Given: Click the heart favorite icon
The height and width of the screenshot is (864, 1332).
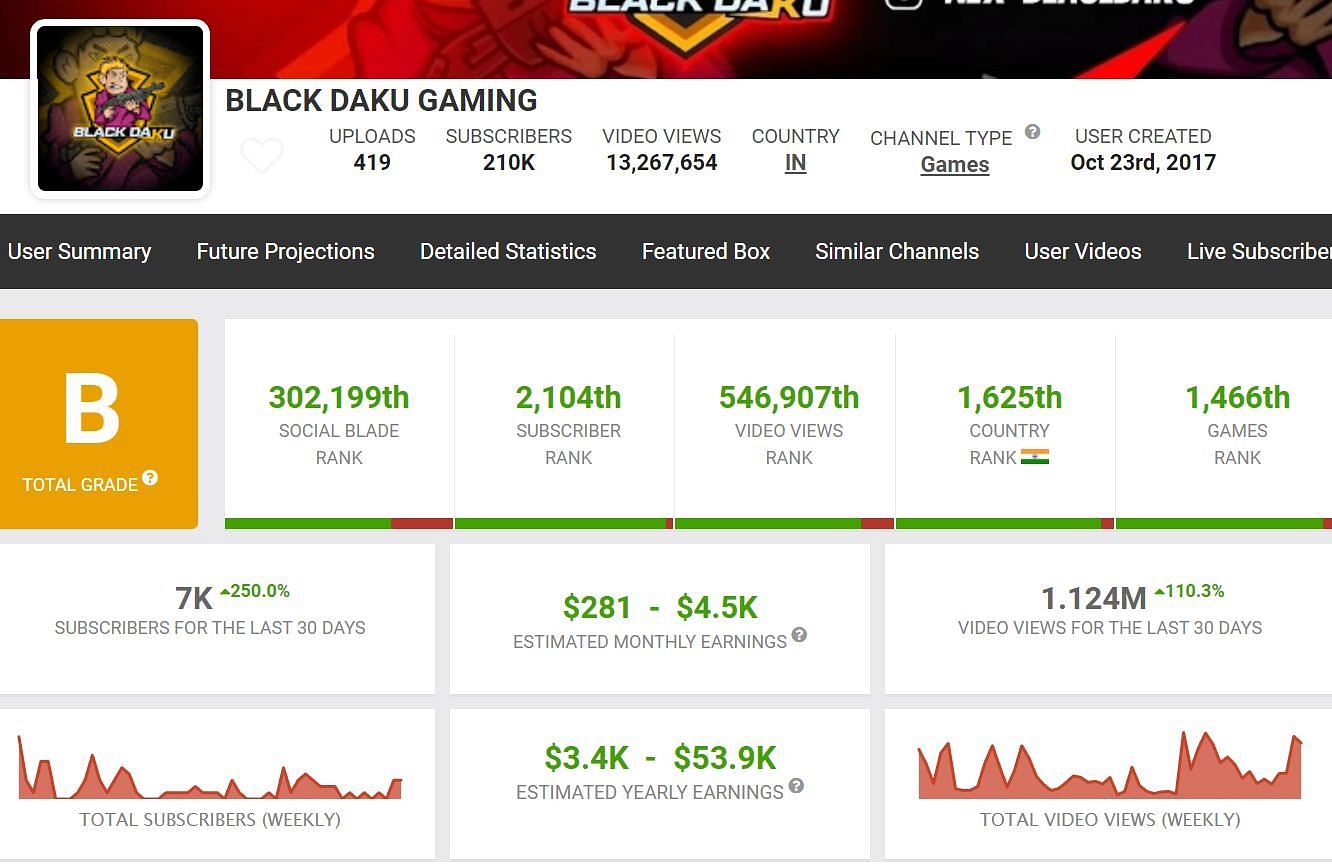Looking at the screenshot, I should click(x=262, y=156).
